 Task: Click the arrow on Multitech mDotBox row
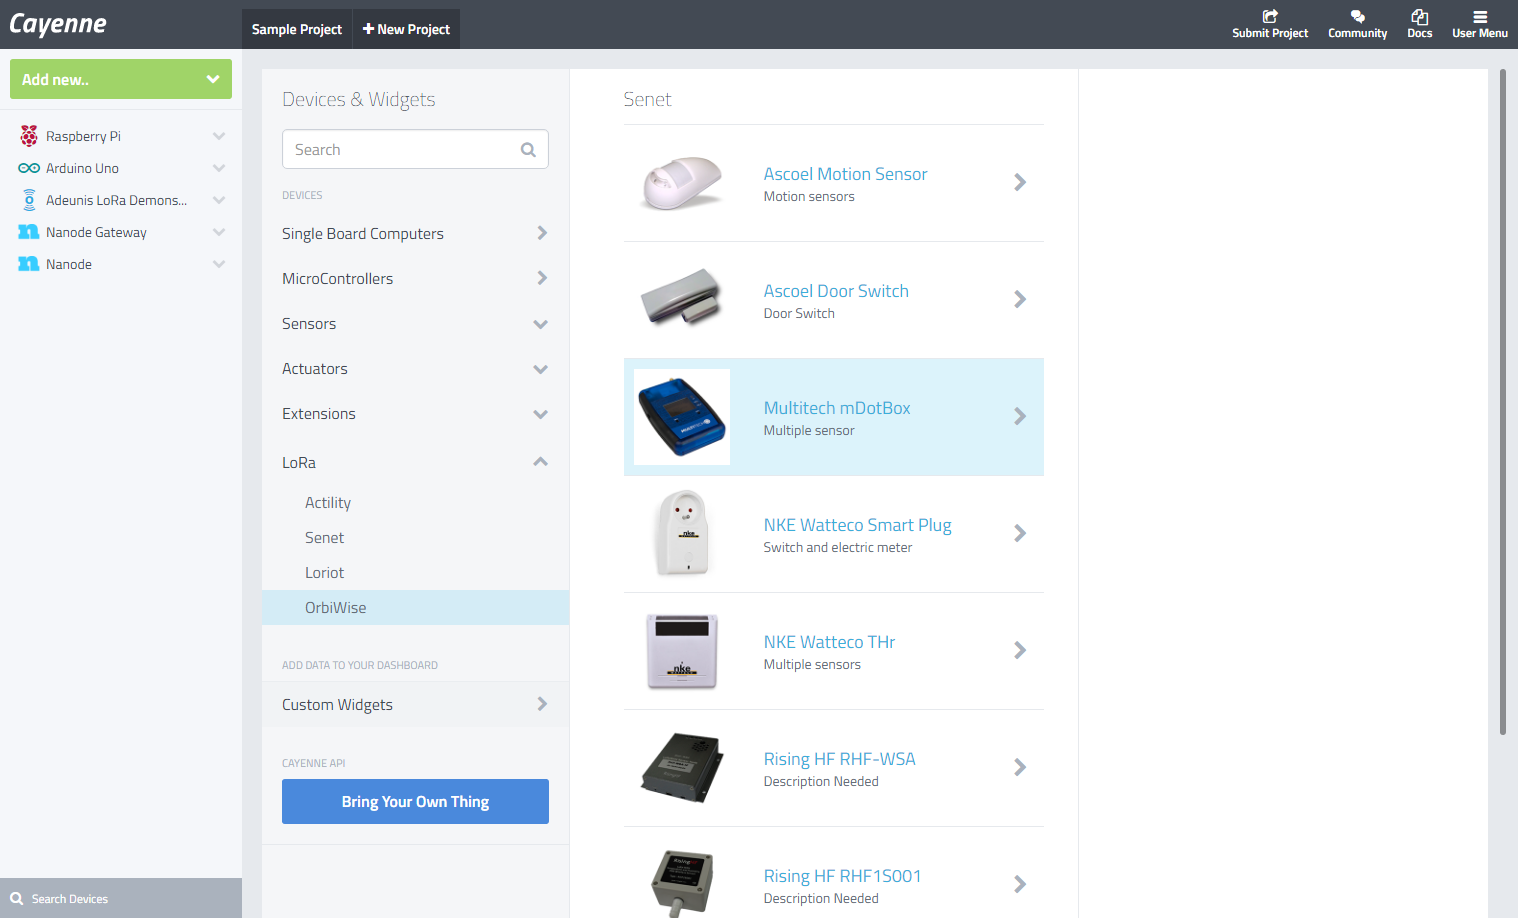tap(1020, 416)
